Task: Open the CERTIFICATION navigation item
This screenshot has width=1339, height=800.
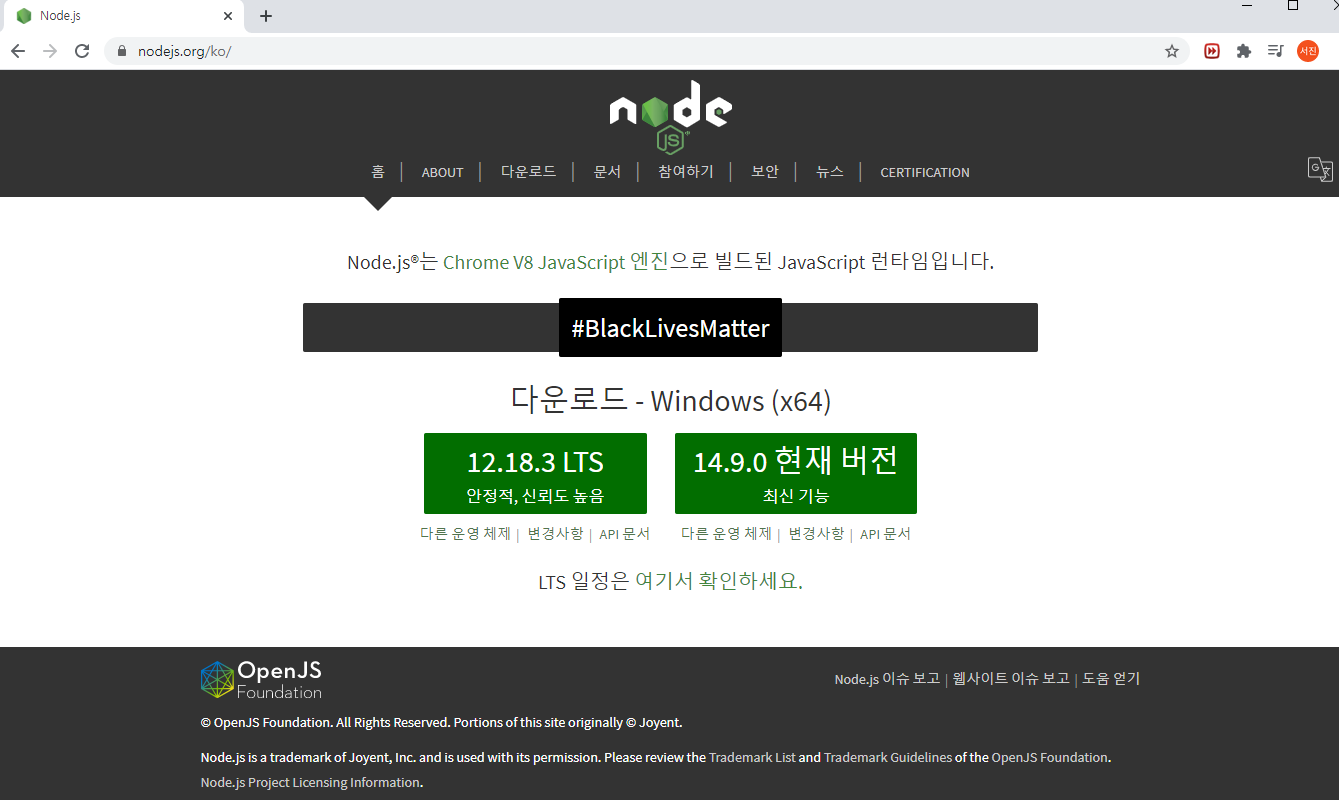Action: point(925,172)
